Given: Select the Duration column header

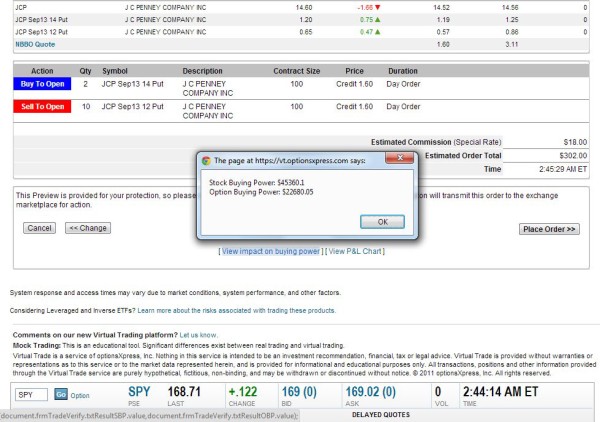Looking at the screenshot, I should pyautogui.click(x=403, y=71).
